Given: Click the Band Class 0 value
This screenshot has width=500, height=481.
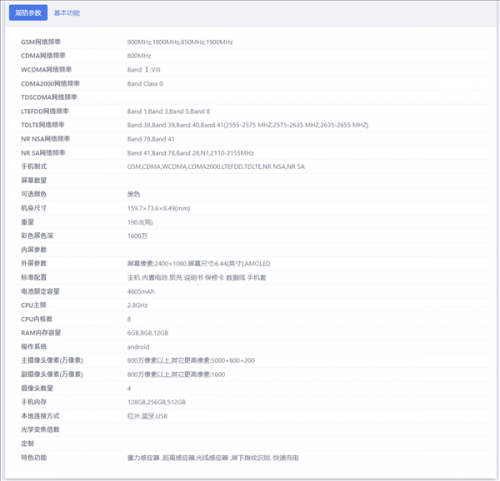Looking at the screenshot, I should pyautogui.click(x=145, y=84).
